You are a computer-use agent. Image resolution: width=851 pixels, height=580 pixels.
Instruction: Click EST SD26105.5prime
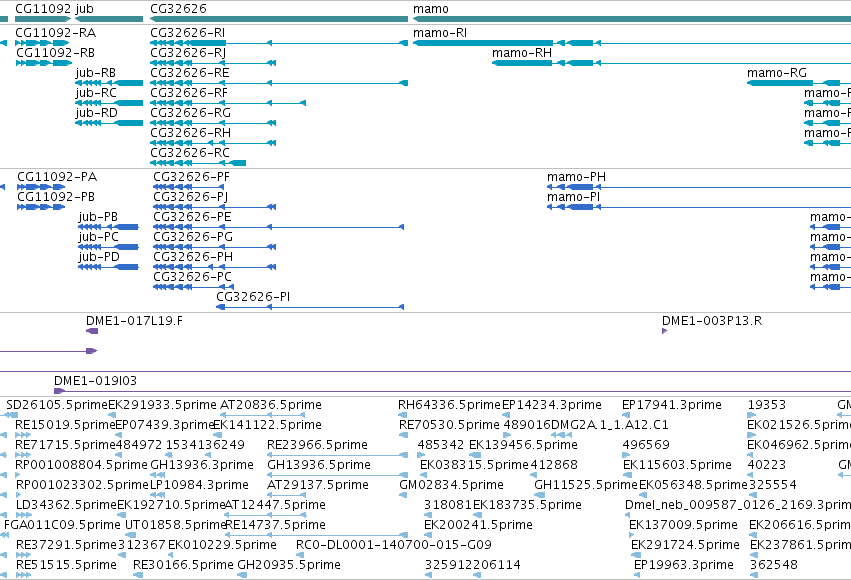(57, 405)
